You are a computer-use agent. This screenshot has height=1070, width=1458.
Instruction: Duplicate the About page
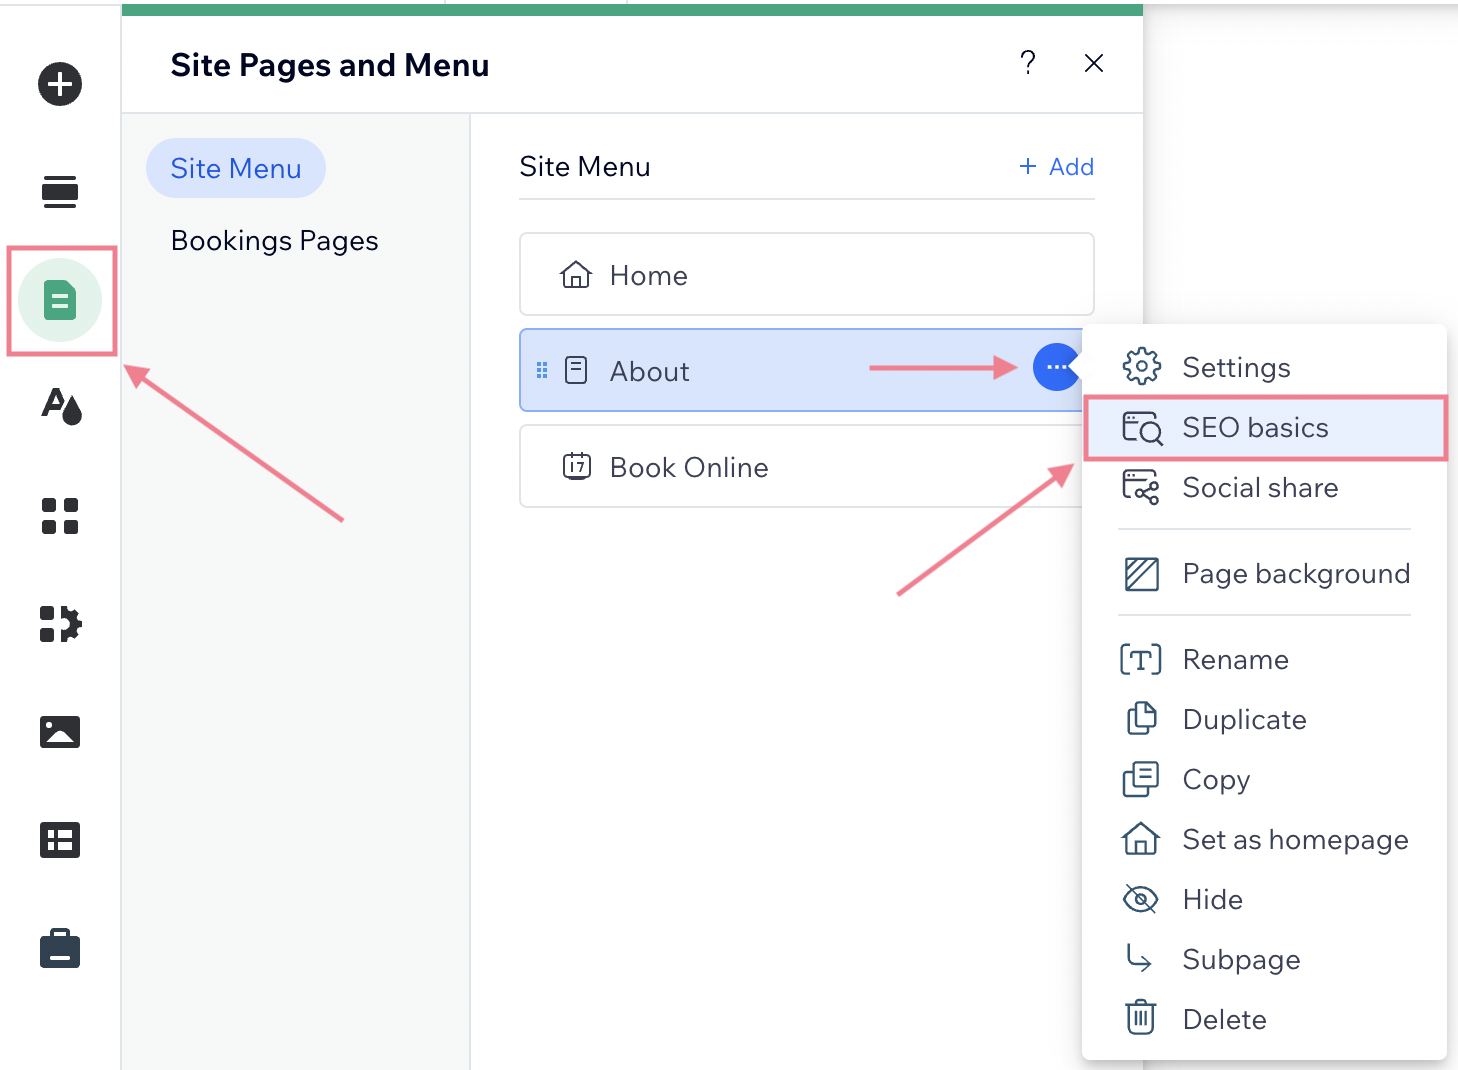pos(1244,719)
